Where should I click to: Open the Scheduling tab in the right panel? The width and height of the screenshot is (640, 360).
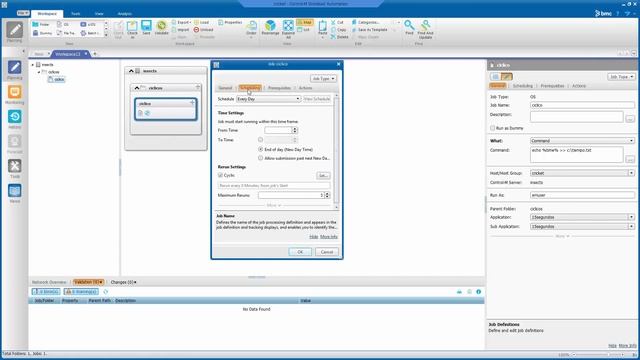pos(523,86)
